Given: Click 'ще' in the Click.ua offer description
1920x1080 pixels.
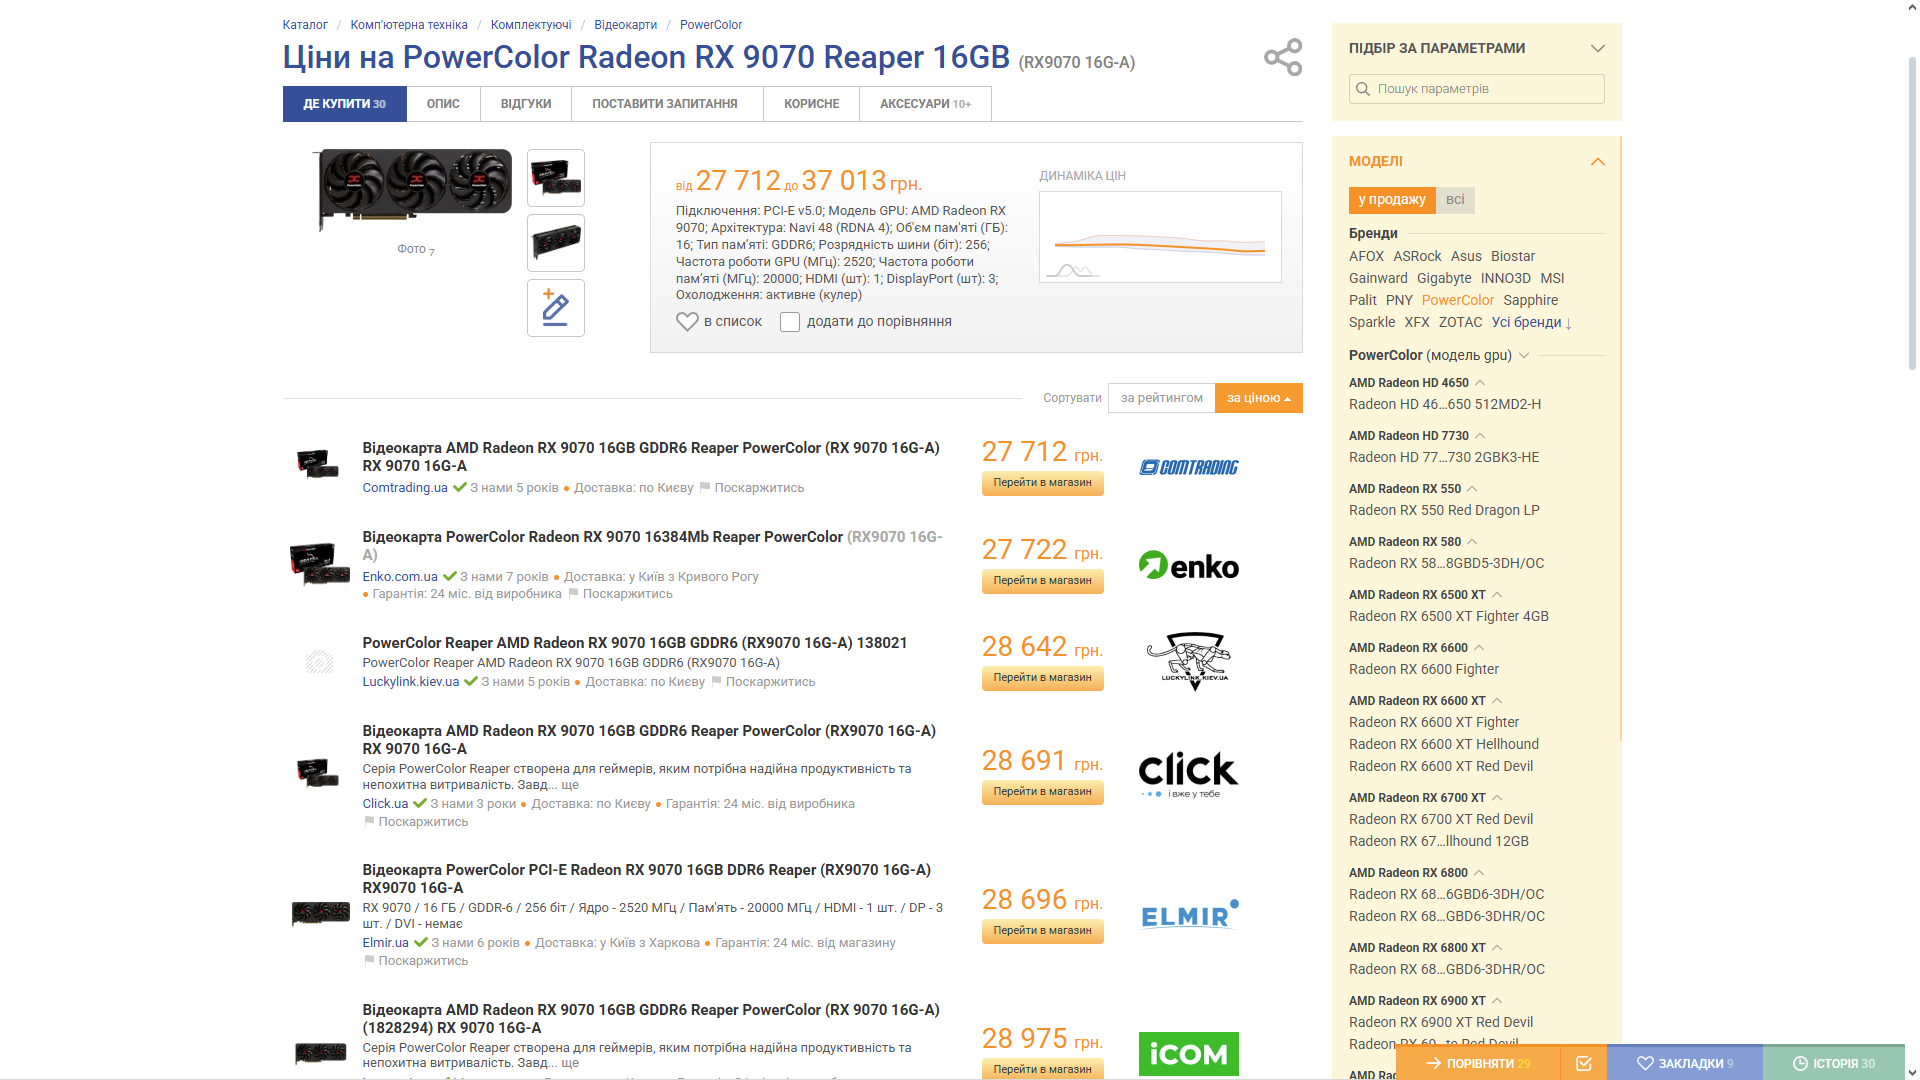Looking at the screenshot, I should (570, 785).
